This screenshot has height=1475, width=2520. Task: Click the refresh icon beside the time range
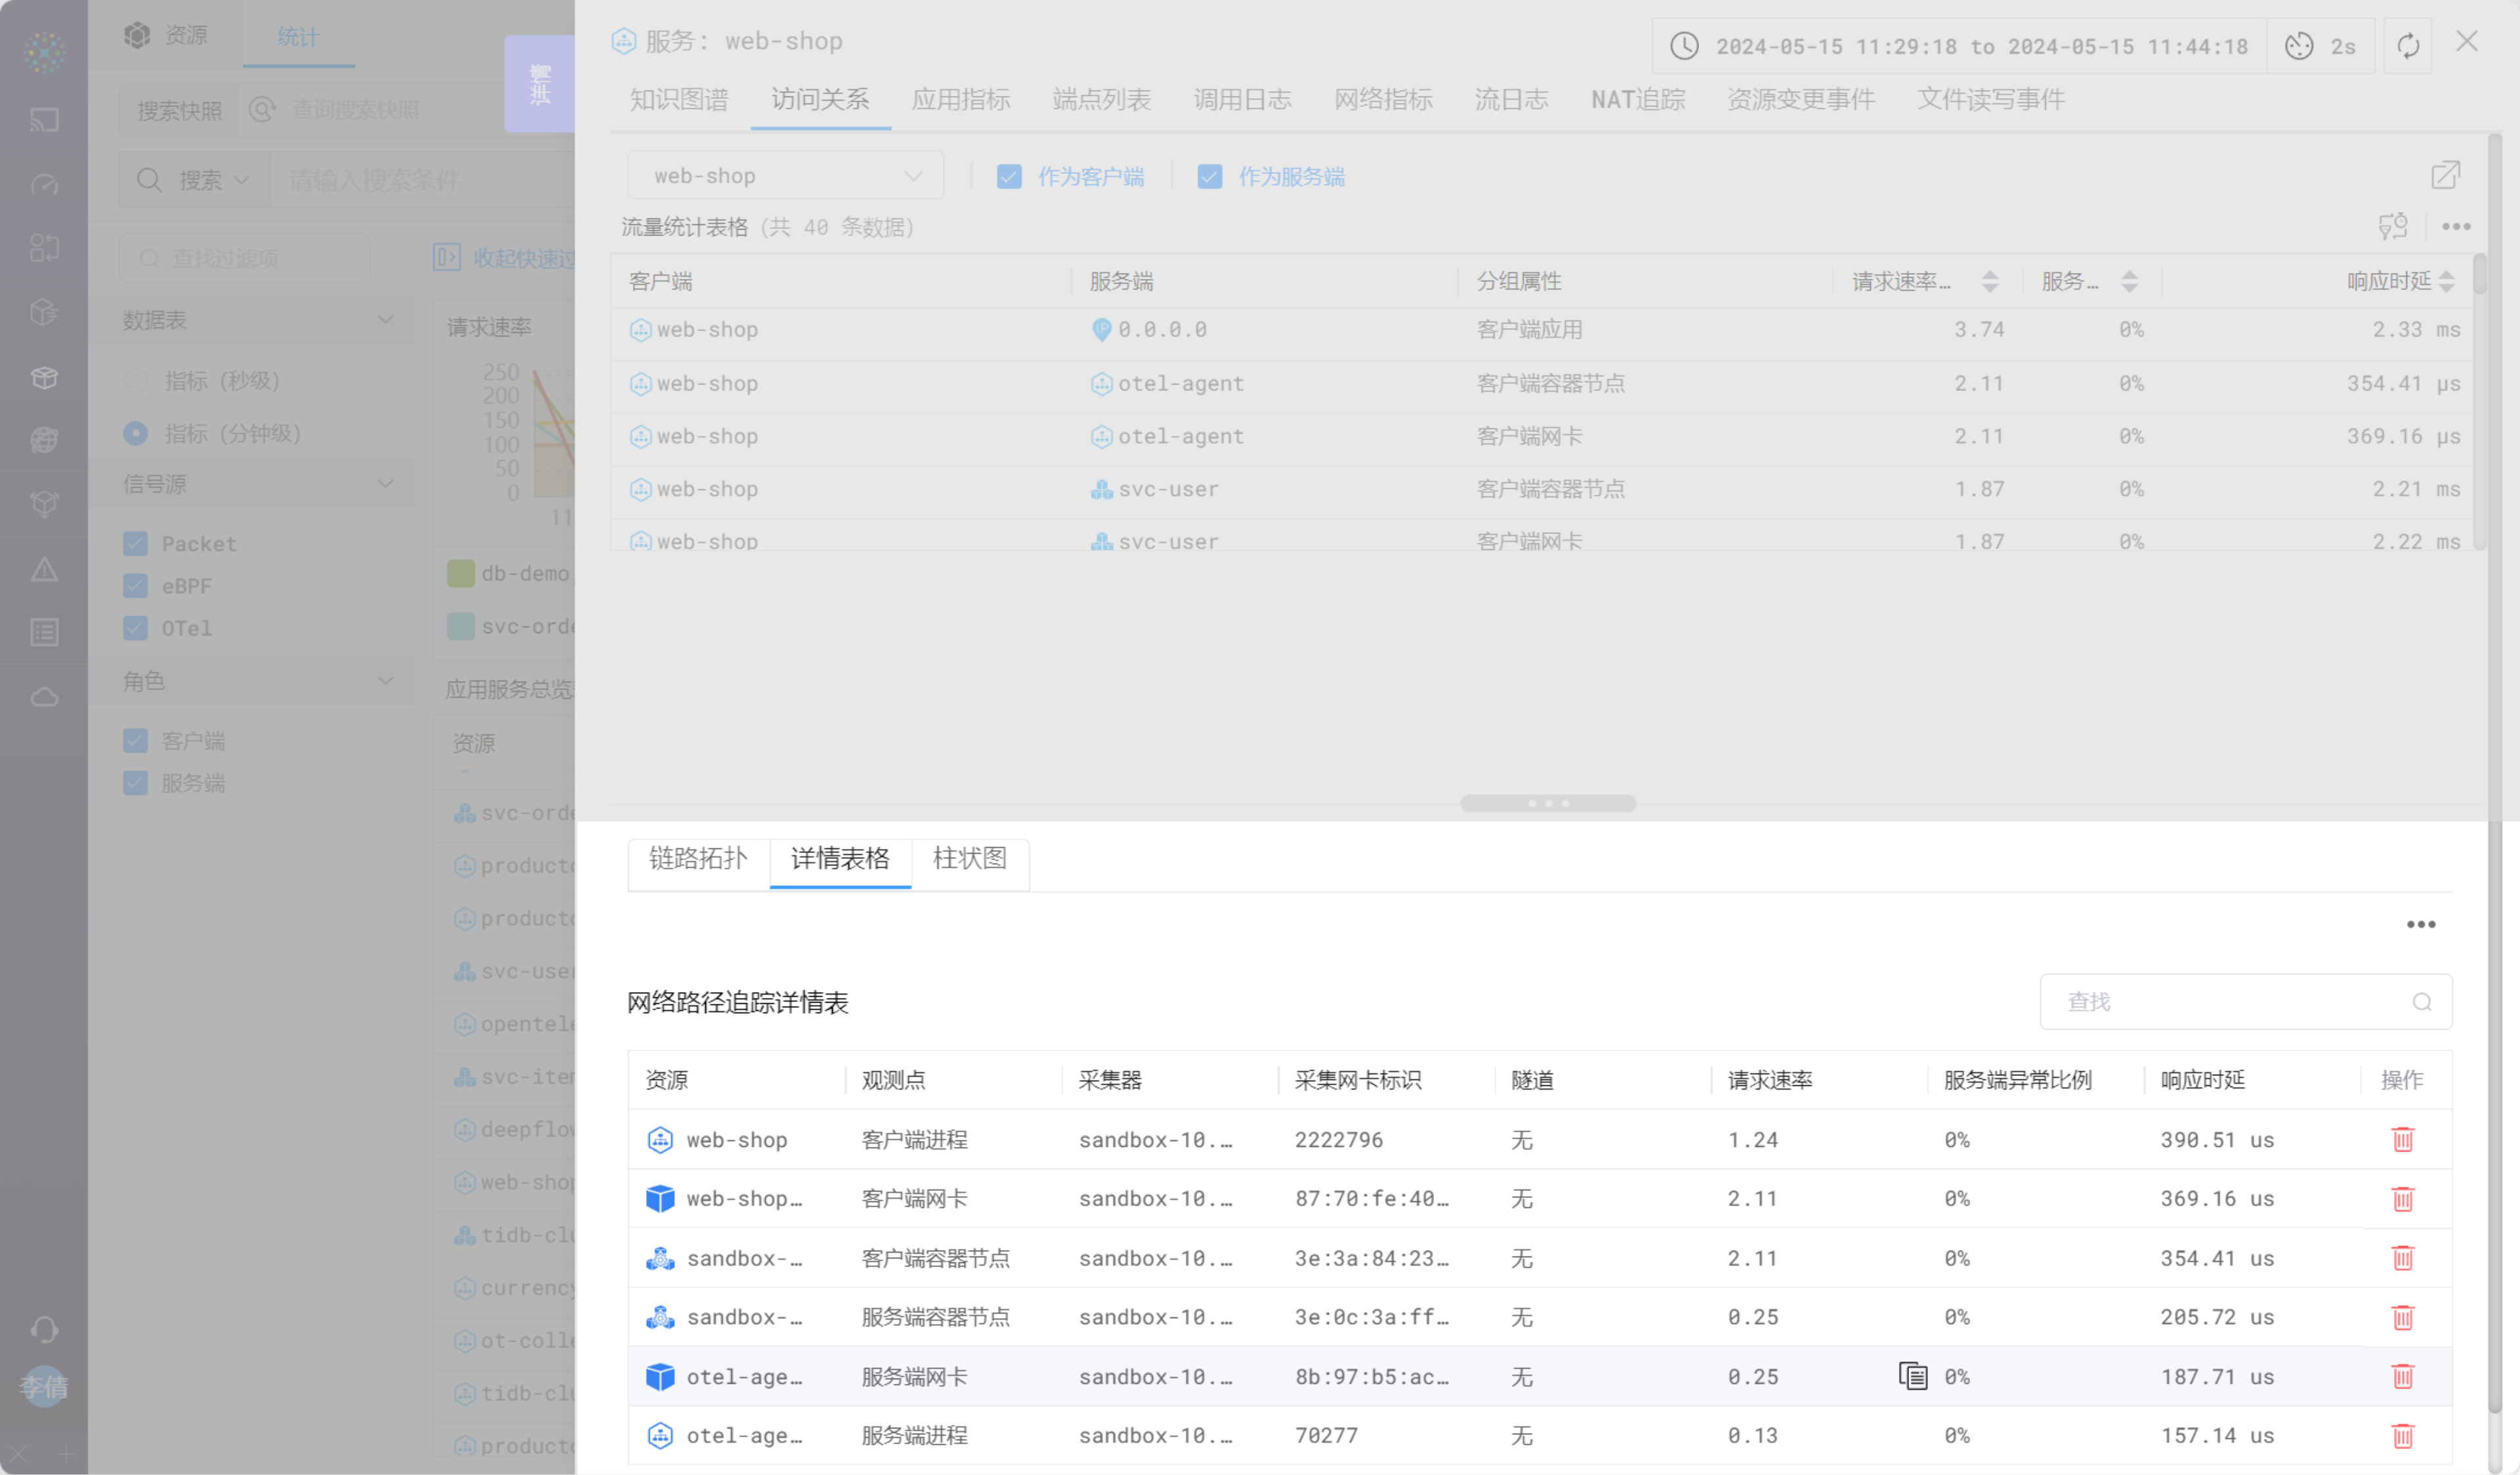(x=2407, y=46)
